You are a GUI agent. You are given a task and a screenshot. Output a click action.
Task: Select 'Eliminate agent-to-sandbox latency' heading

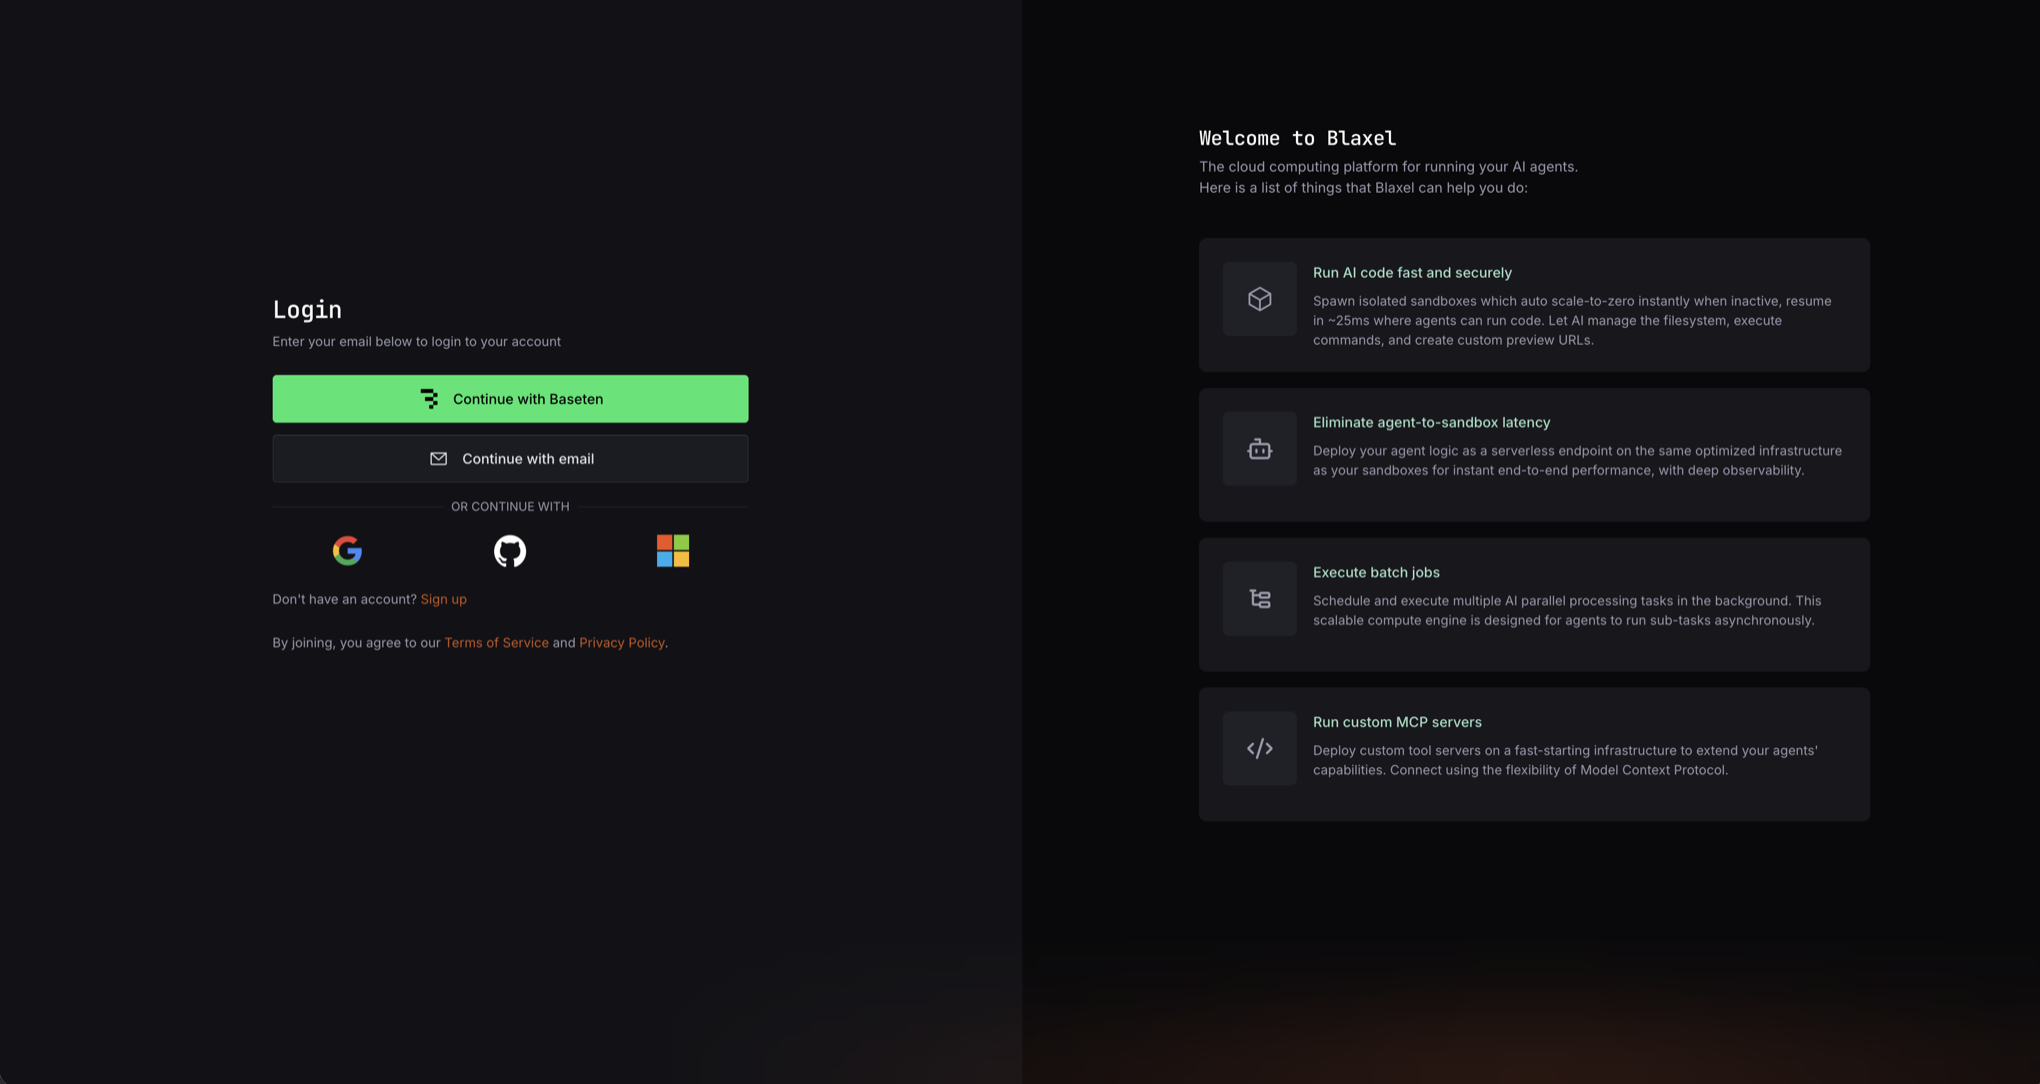1431,422
